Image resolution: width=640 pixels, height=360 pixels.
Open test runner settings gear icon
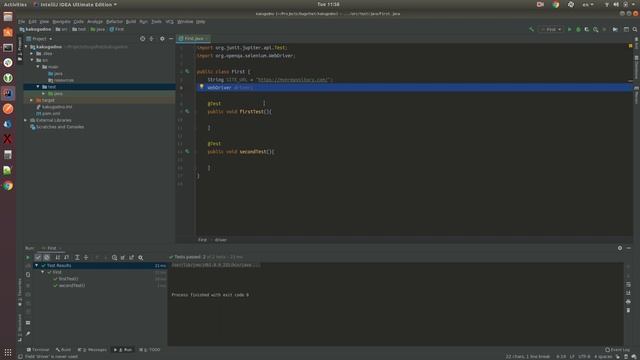point(141,258)
